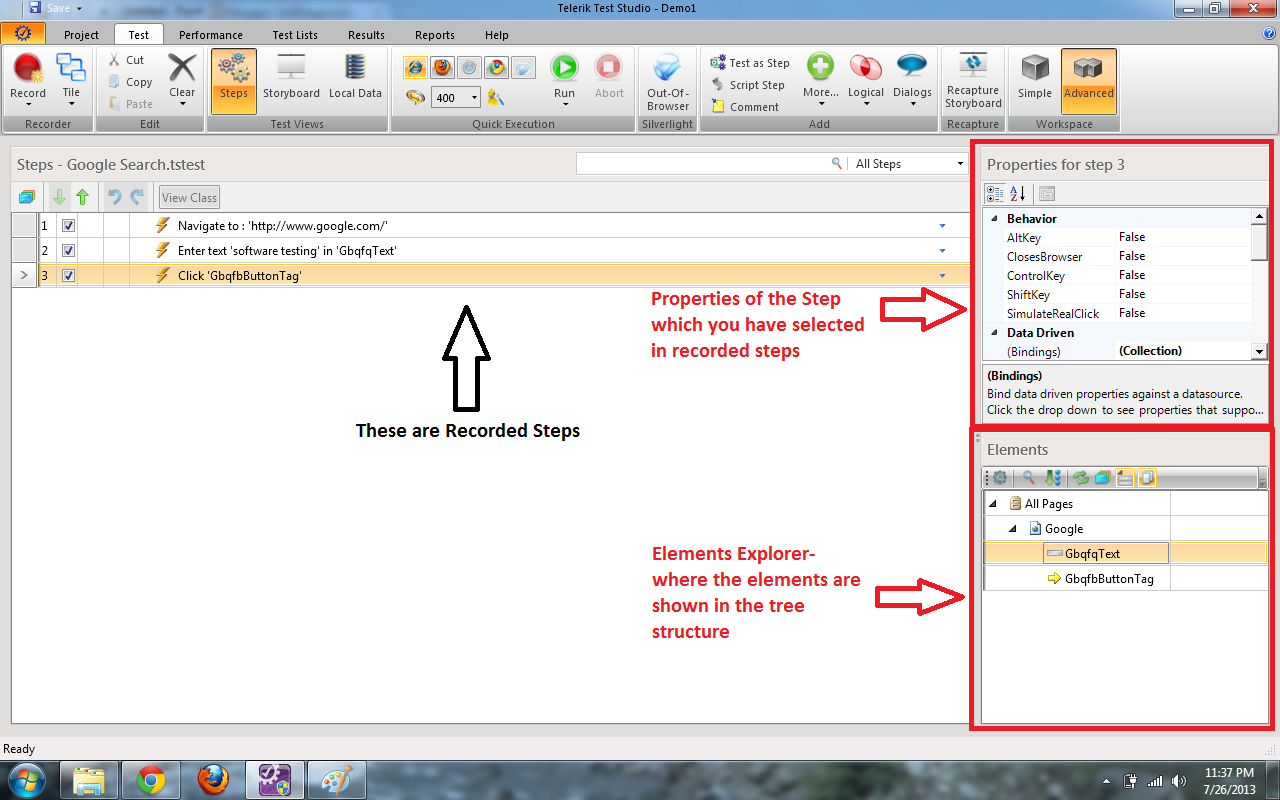Cut the selected step
1280x800 pixels.
(127, 60)
